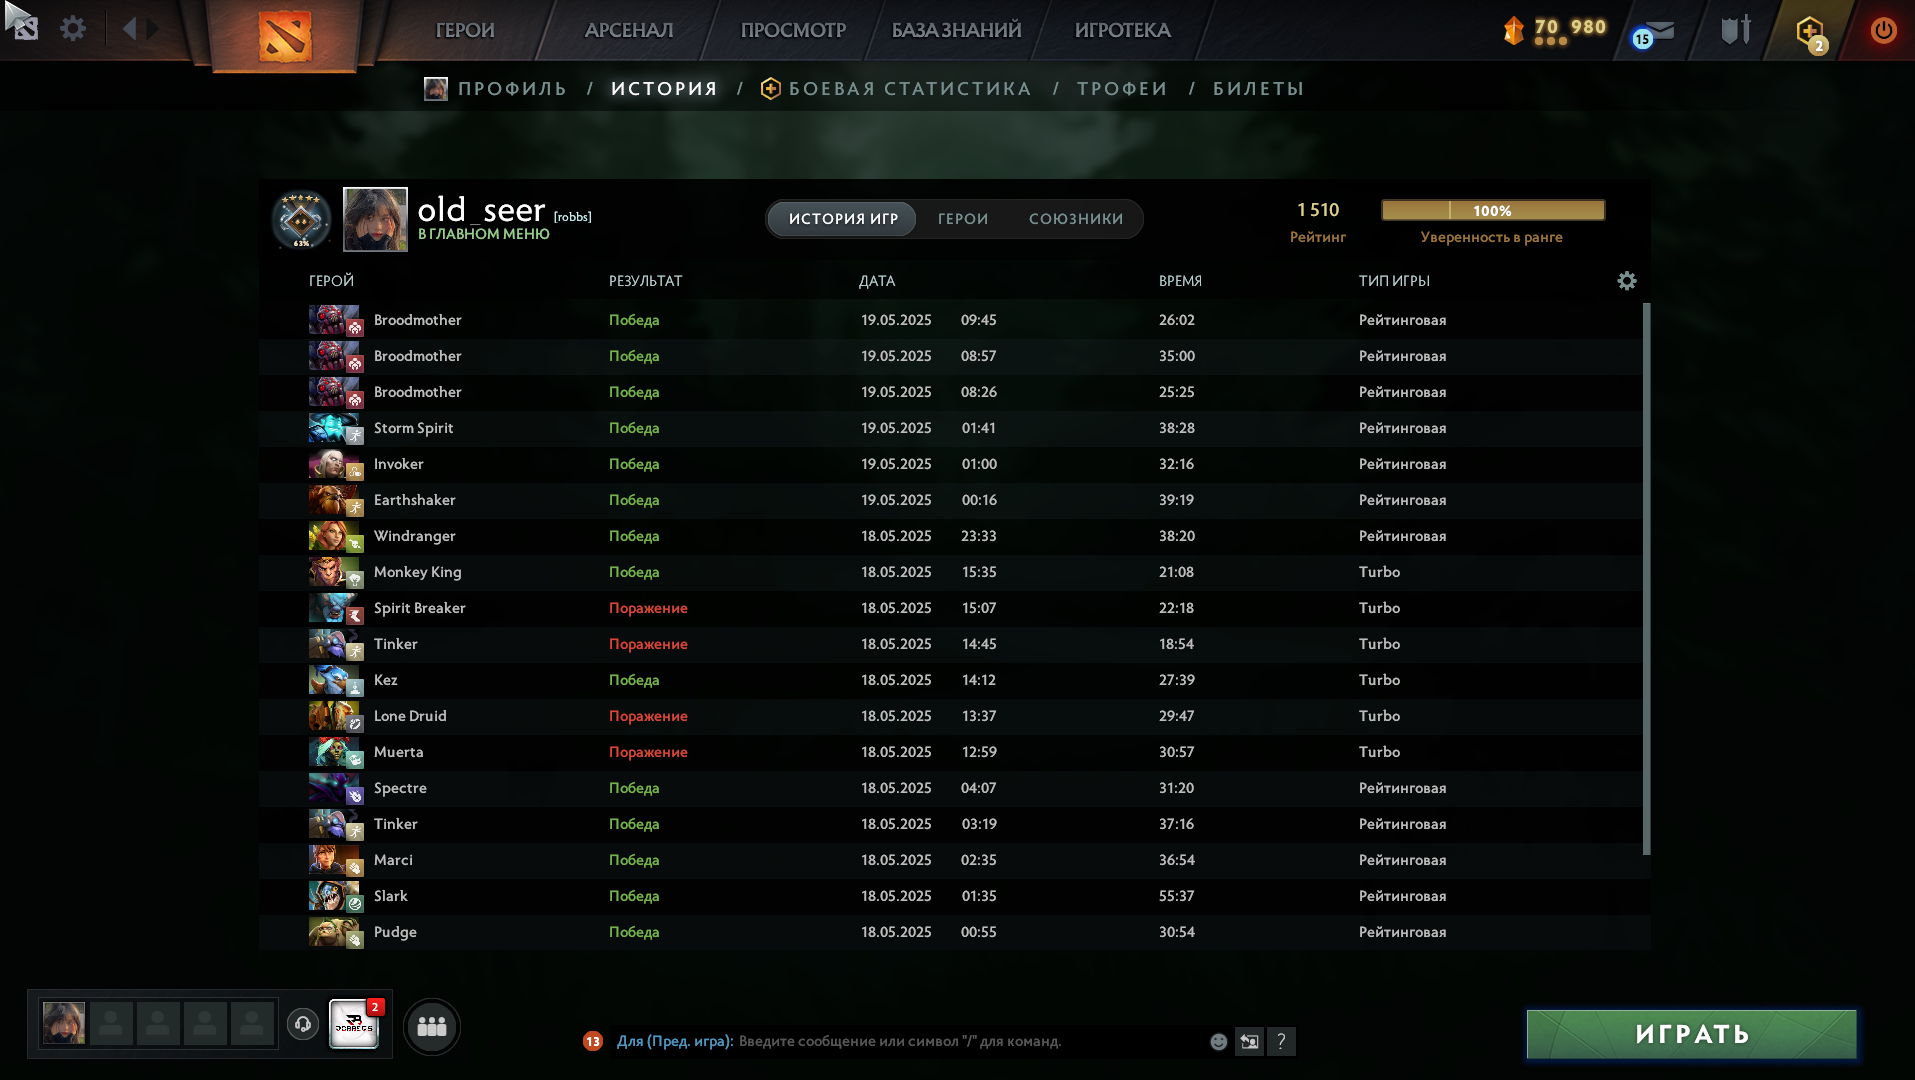Open the БАЗА ЗНАНИЙ main menu
Screen dimensions: 1915x1080
[x=957, y=30]
